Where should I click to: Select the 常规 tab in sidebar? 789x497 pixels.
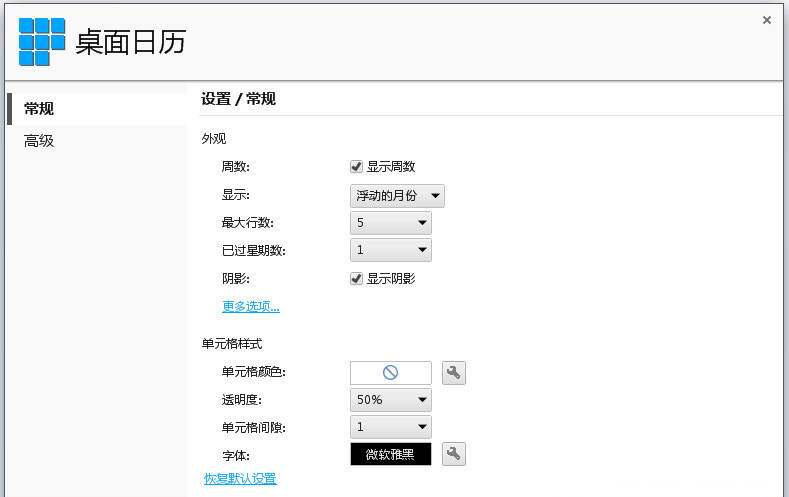tap(40, 109)
